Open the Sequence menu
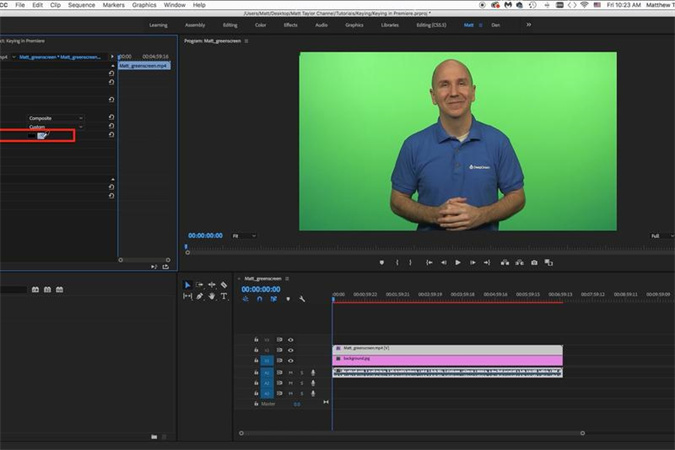675x450 pixels. coord(81,5)
